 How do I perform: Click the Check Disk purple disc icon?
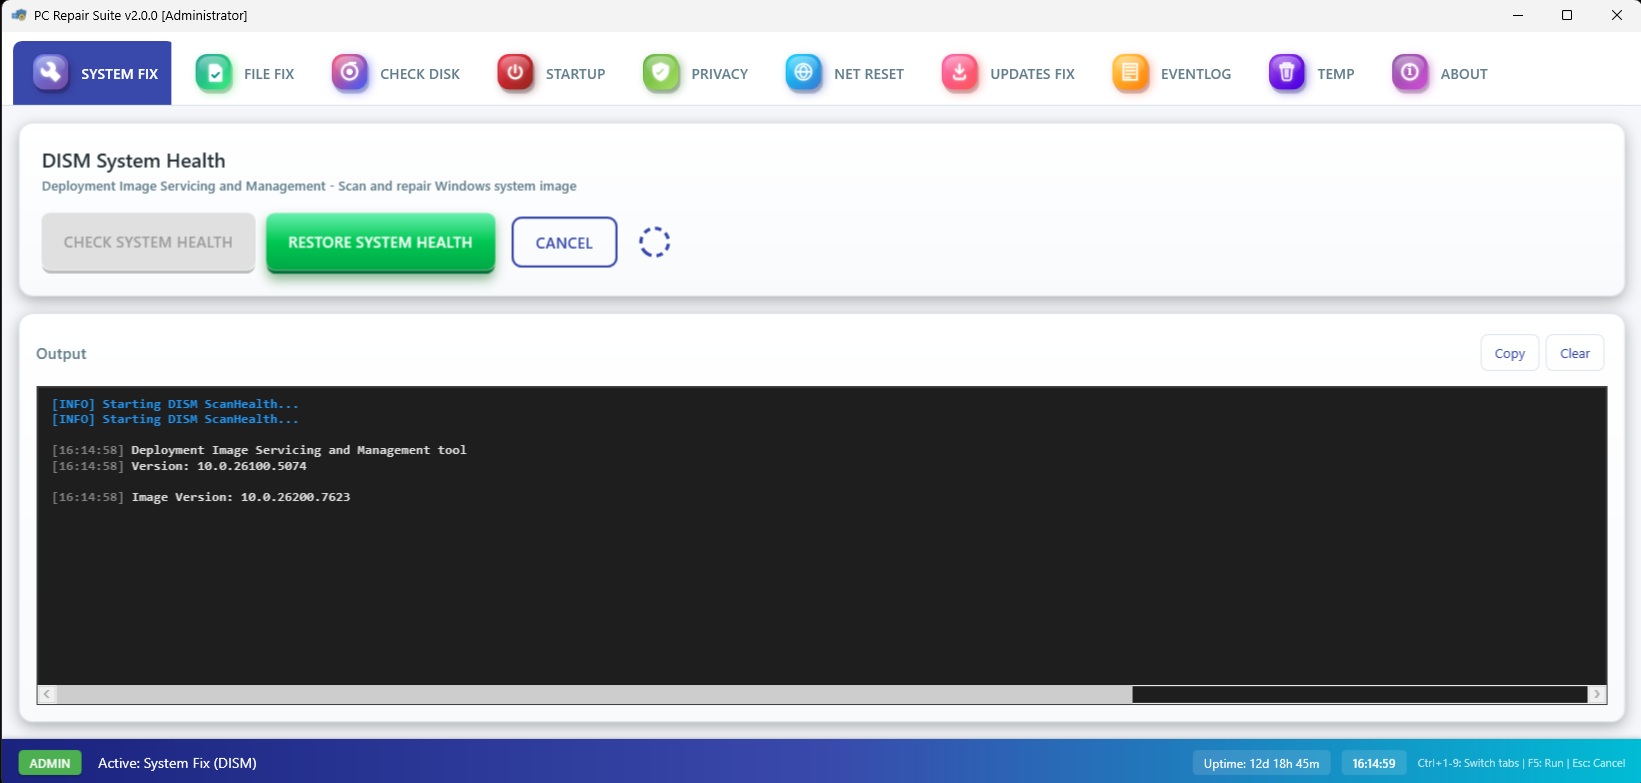350,73
